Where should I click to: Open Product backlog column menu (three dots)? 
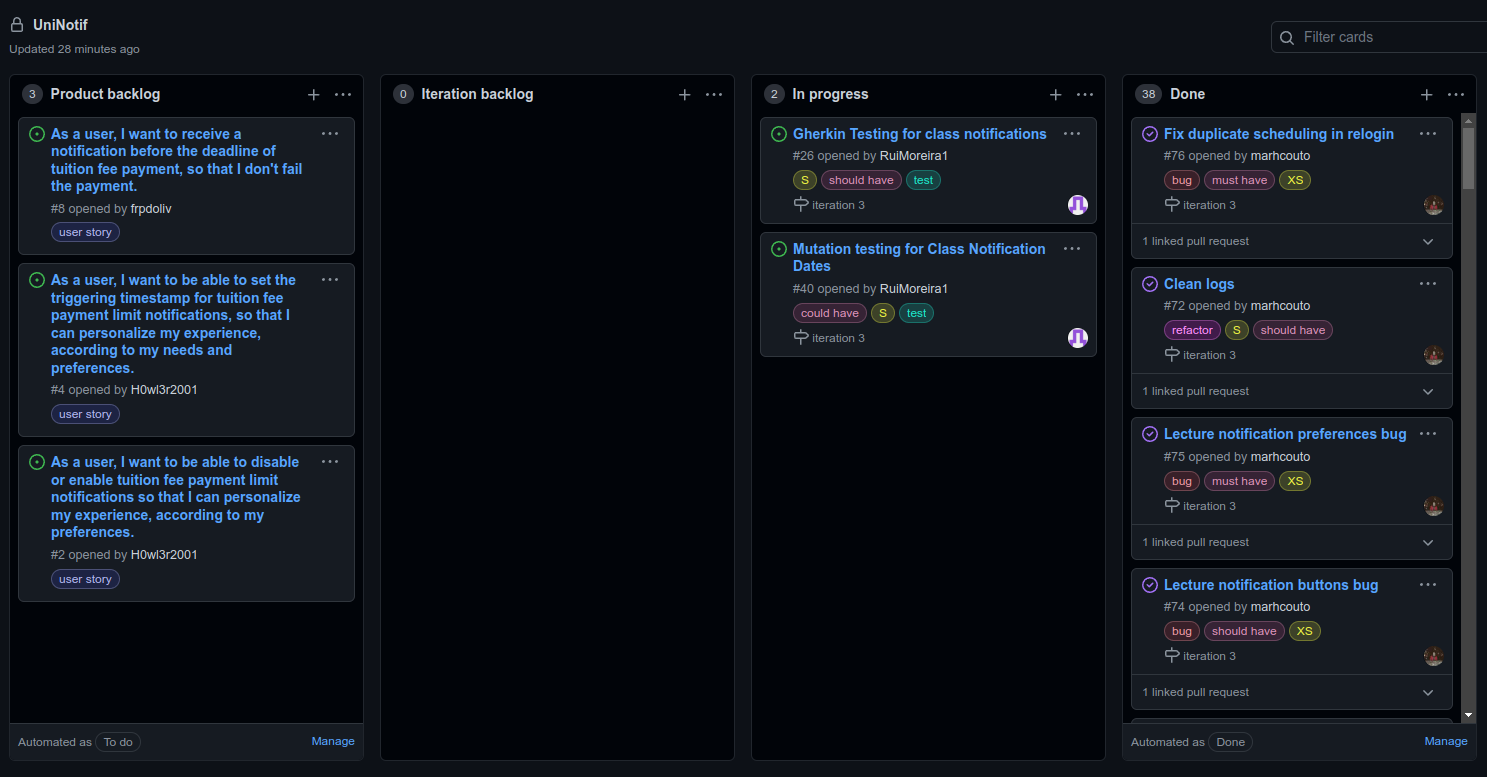click(x=343, y=94)
